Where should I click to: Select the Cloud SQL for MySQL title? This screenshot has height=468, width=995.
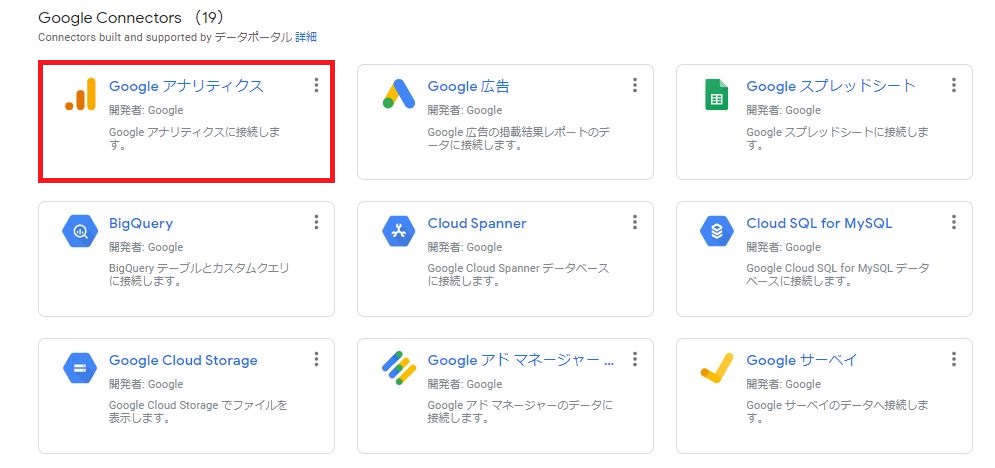(819, 223)
